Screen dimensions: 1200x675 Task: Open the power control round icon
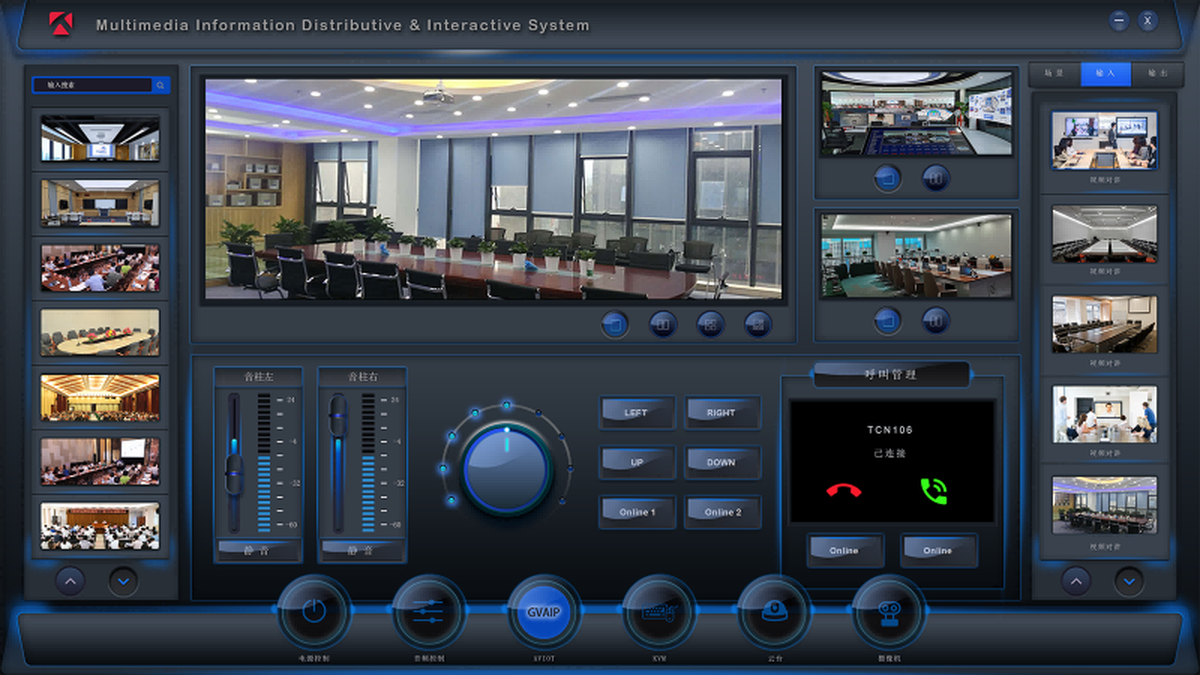point(314,612)
